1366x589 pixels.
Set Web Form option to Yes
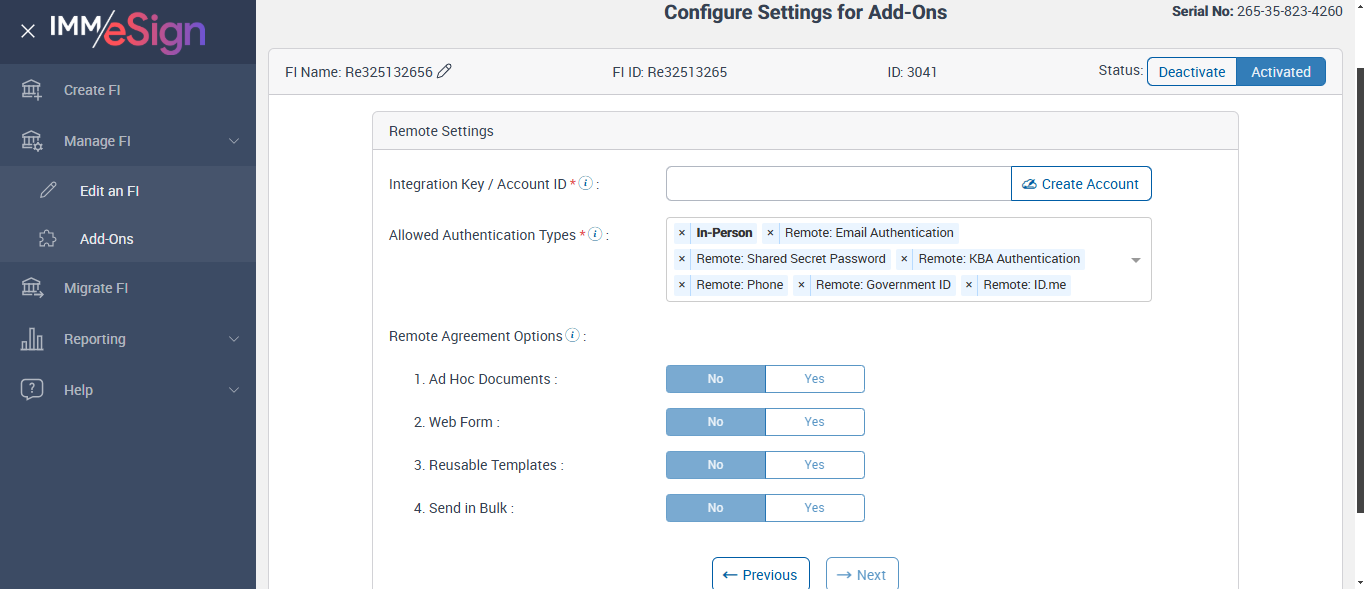point(814,422)
